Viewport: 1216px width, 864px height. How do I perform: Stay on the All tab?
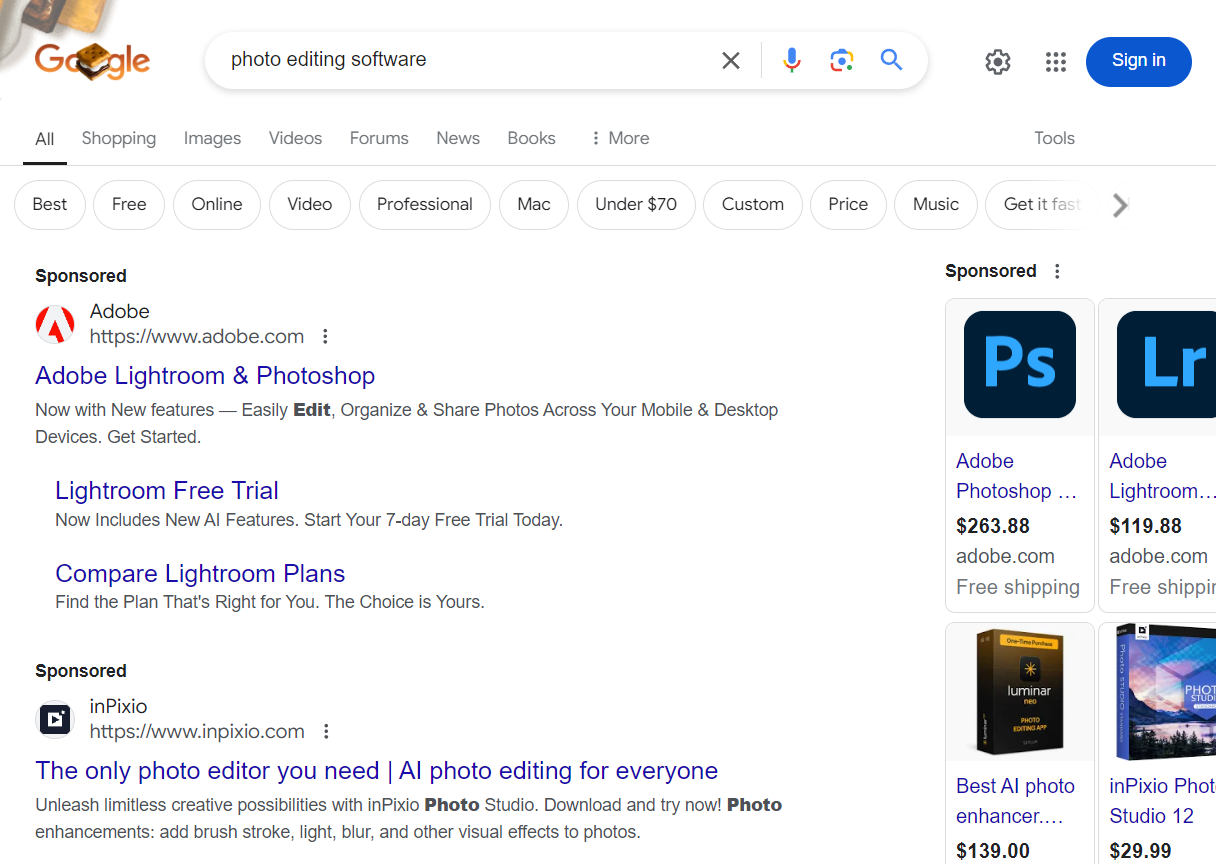[x=45, y=139]
